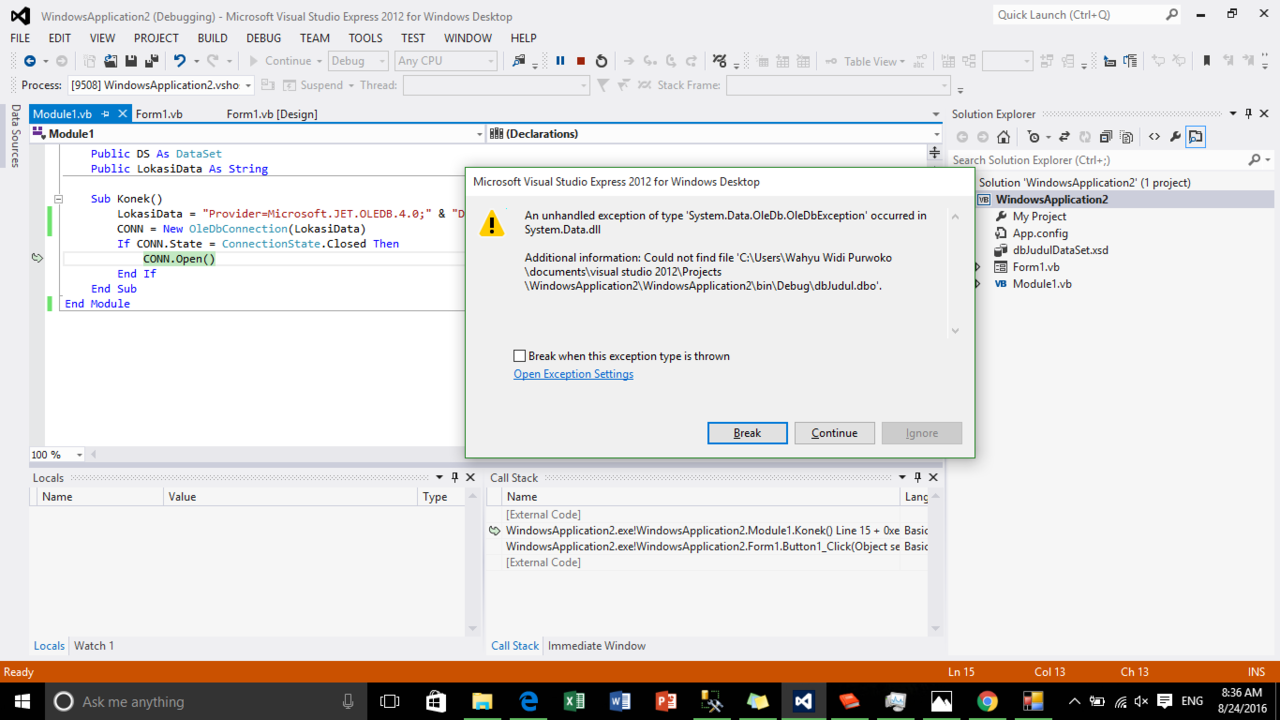Screen dimensions: 1280x720
Task: Open Exception Settings link
Action: click(x=573, y=374)
